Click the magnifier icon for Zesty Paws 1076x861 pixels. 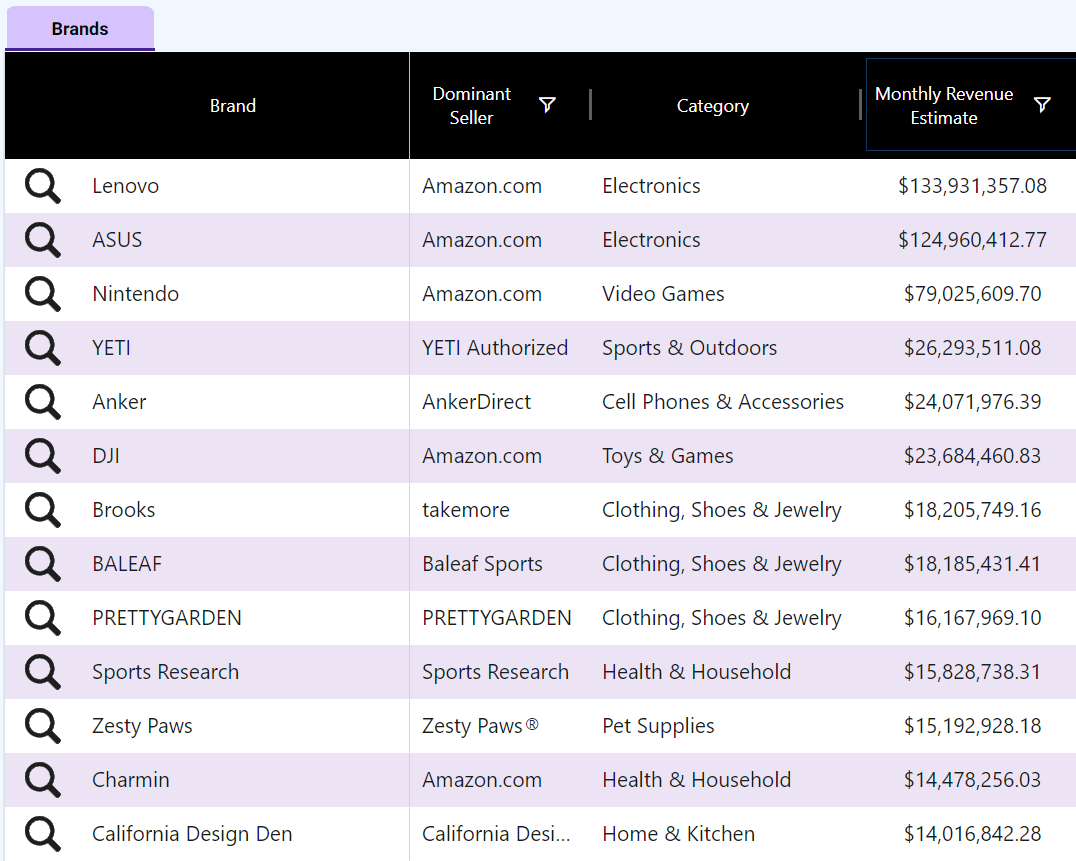click(x=43, y=726)
